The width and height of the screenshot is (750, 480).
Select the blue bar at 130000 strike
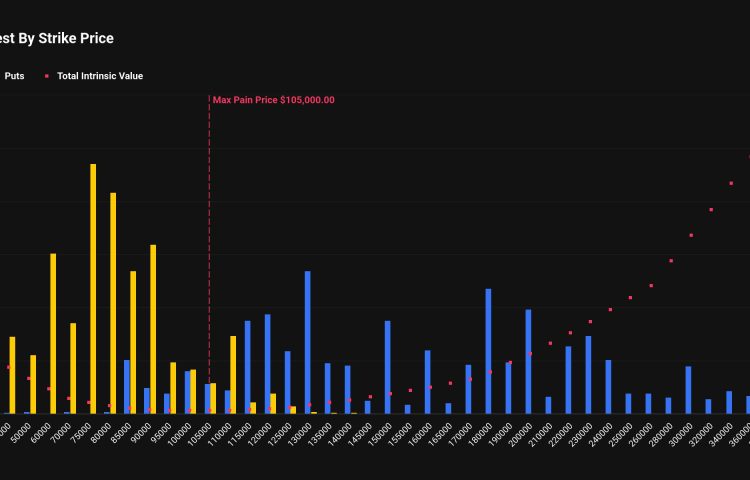[307, 342]
